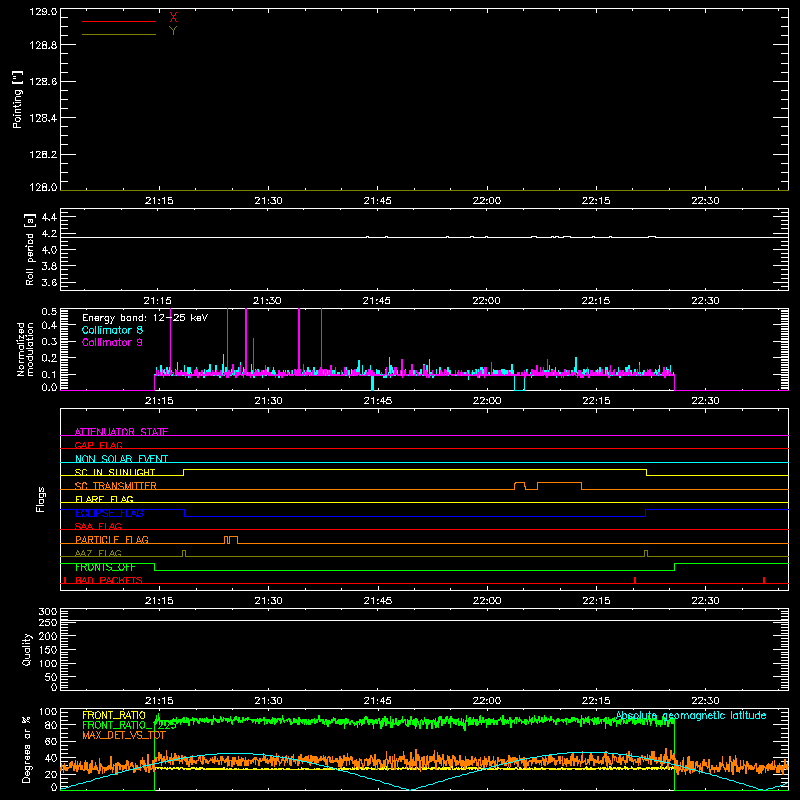Select the Collimator 8 legend entry
Screen dimensions: 800x800
pyautogui.click(x=112, y=330)
